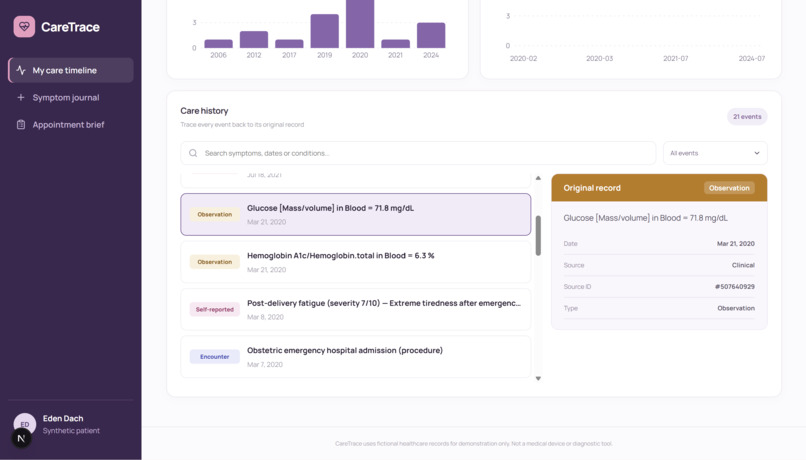Viewport: 806px width, 460px height.
Task: Click the Care history heading
Action: point(204,111)
